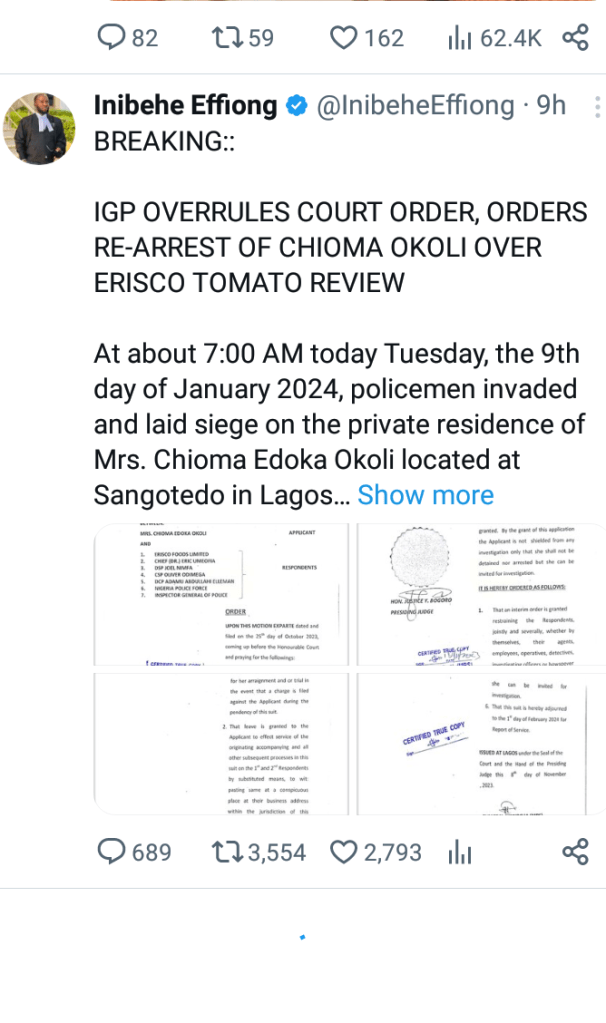606x1023 pixels.
Task: Open the bottom-left court document image
Action: pos(221,742)
